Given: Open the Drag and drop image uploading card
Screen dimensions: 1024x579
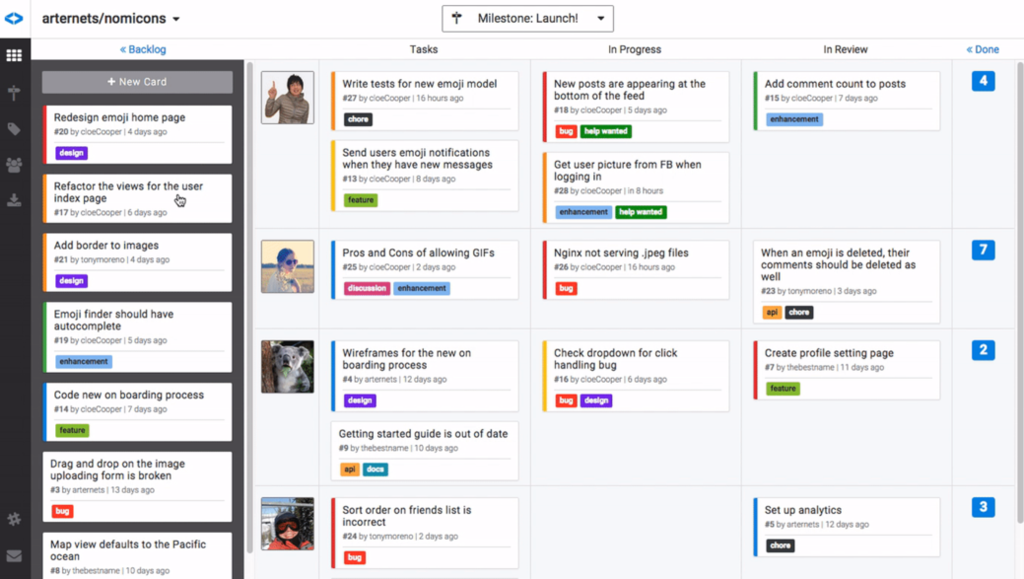Looking at the screenshot, I should point(137,487).
